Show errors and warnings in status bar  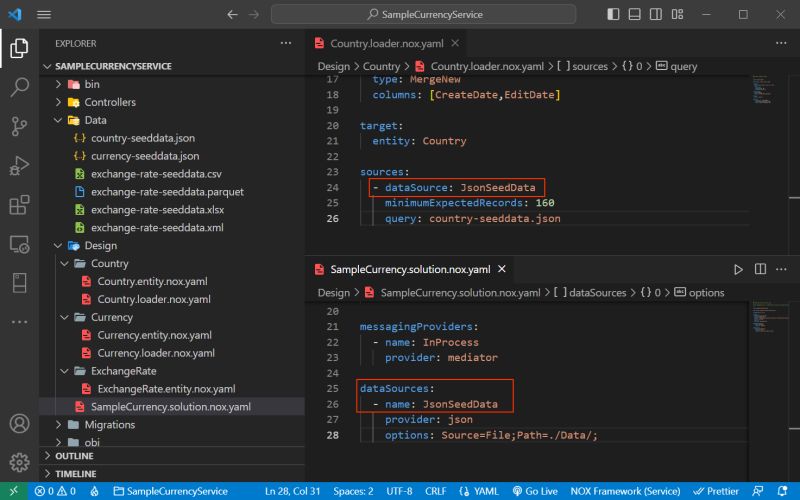[x=55, y=491]
